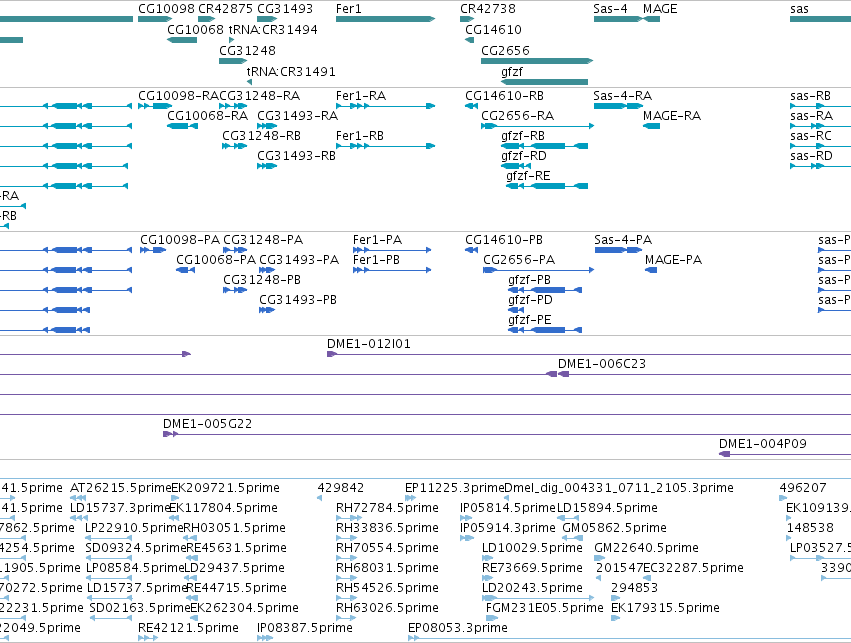The image size is (851, 643).
Task: Click the tRNA:CR31494 label
Action: coord(272,29)
